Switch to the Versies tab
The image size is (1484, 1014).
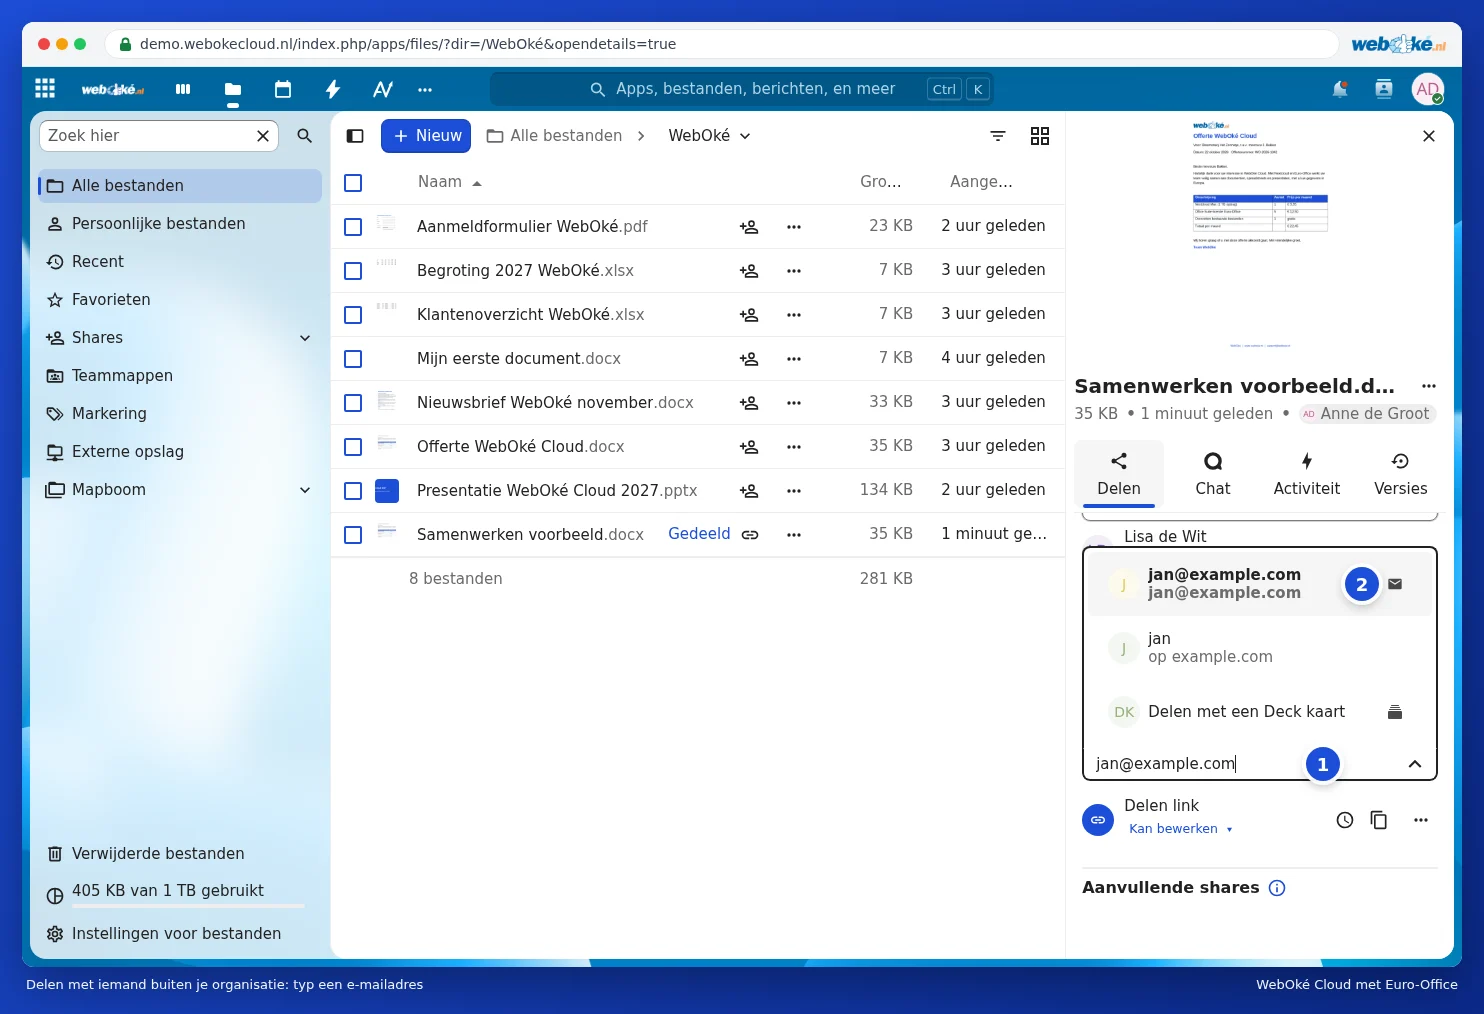point(1401,474)
